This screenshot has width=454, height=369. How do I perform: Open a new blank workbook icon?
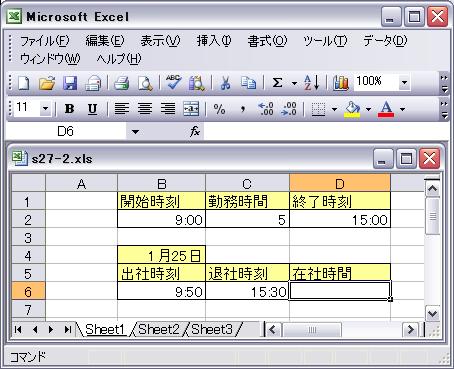[24, 83]
